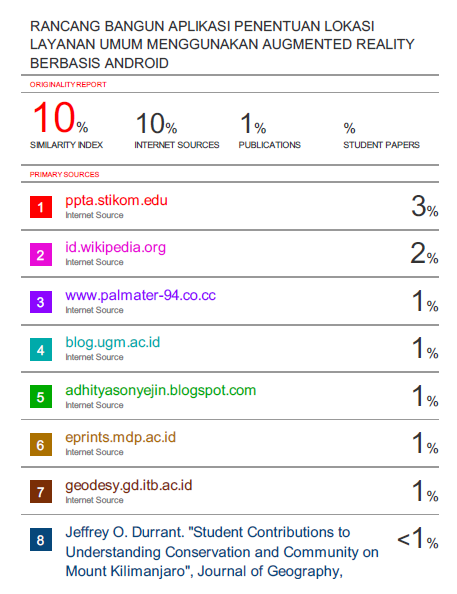The height and width of the screenshot is (594, 457).
Task: Click the teal number 4 source badge
Action: [41, 350]
